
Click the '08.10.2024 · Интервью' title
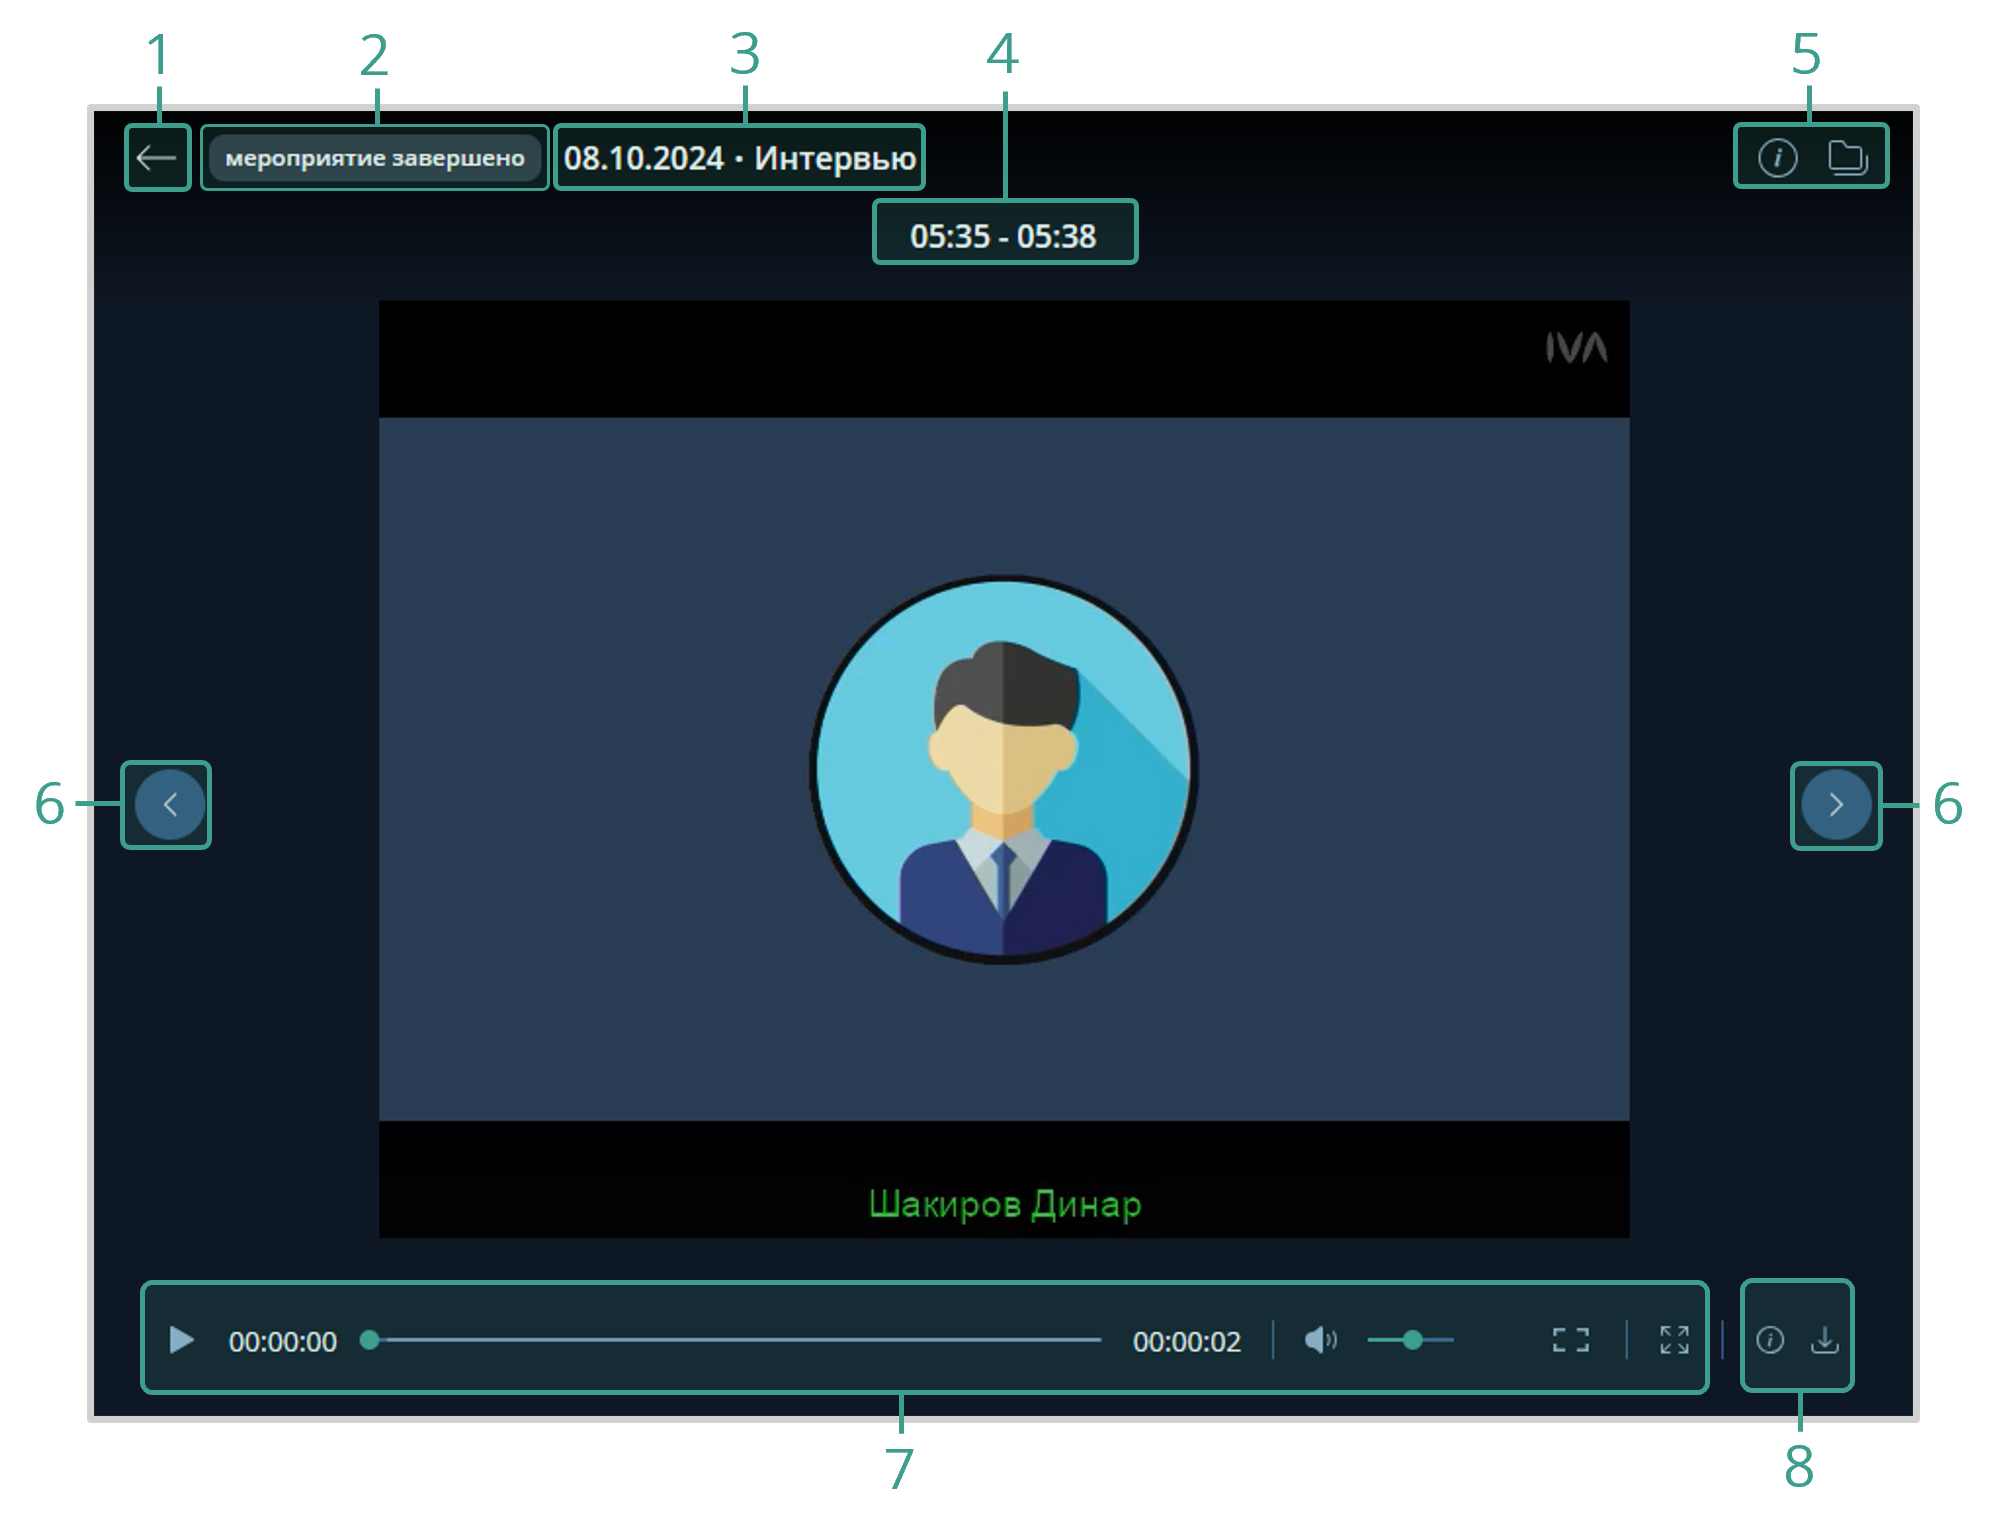(x=739, y=158)
